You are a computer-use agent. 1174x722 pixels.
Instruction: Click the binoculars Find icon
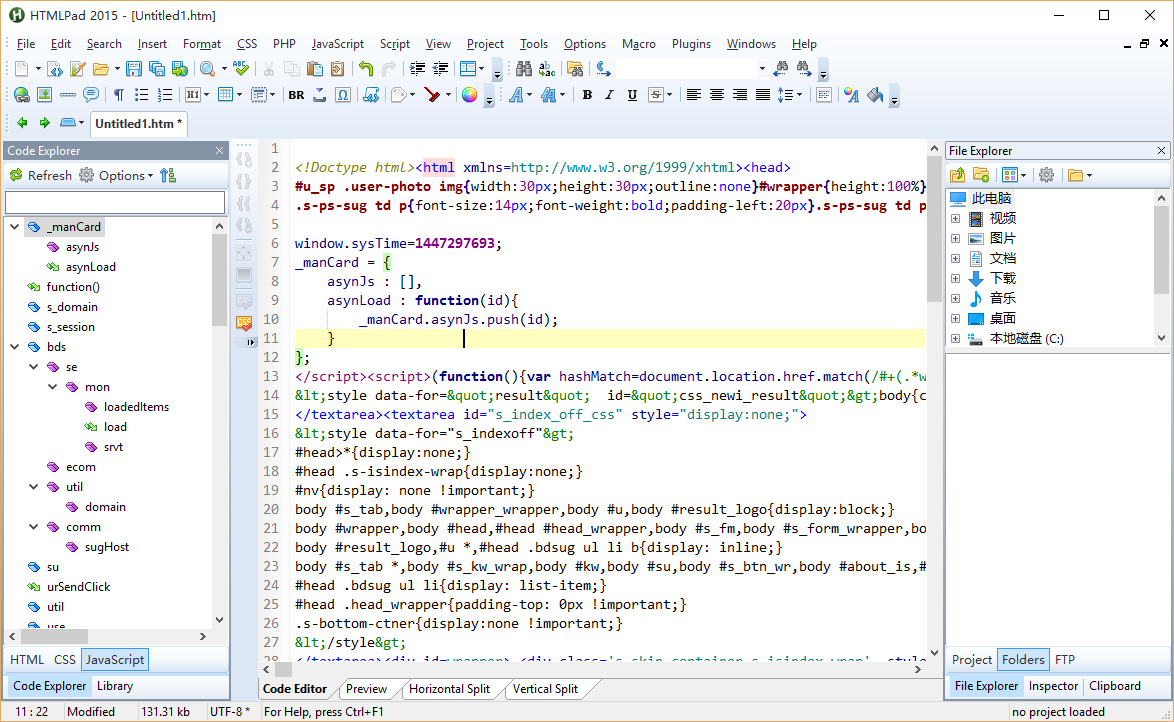pos(523,69)
